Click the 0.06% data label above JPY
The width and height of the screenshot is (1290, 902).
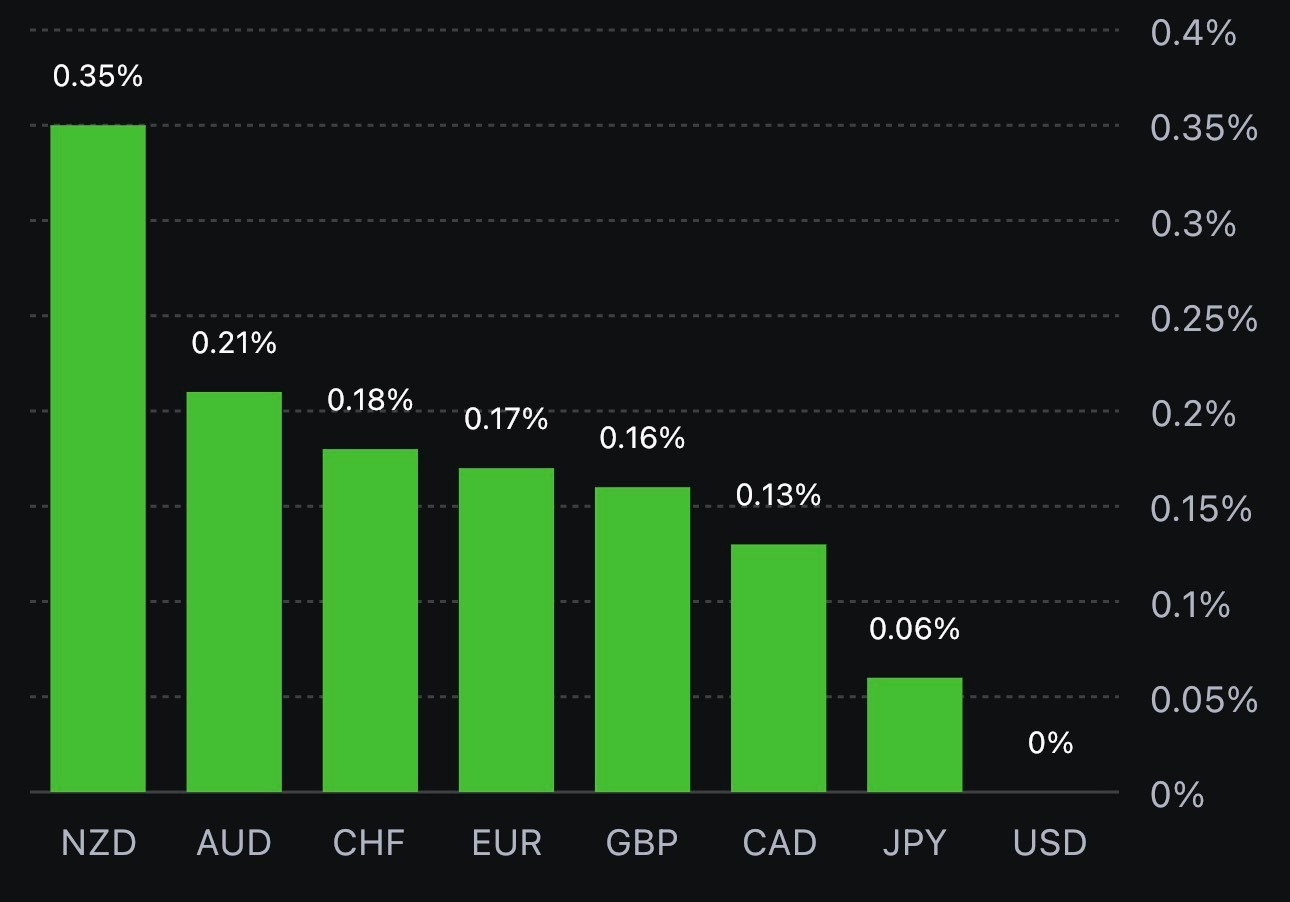pyautogui.click(x=914, y=629)
